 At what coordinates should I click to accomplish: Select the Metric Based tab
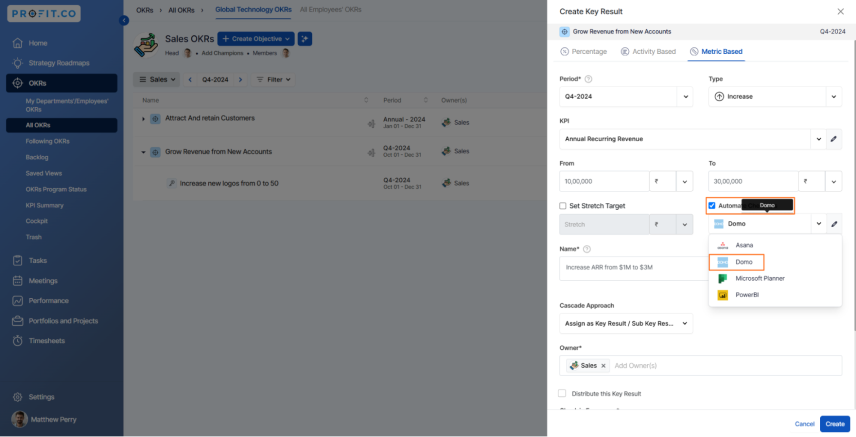pyautogui.click(x=716, y=51)
